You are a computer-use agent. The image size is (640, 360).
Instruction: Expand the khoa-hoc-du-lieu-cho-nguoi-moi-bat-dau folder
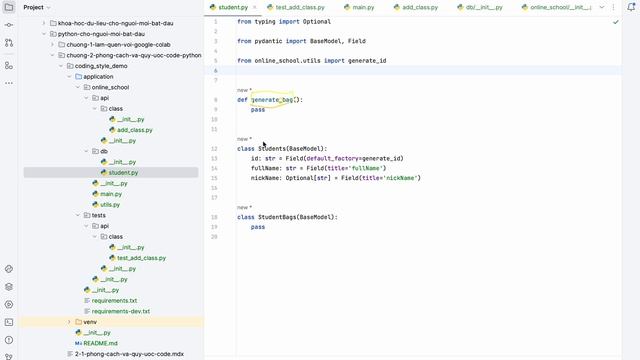(x=44, y=23)
